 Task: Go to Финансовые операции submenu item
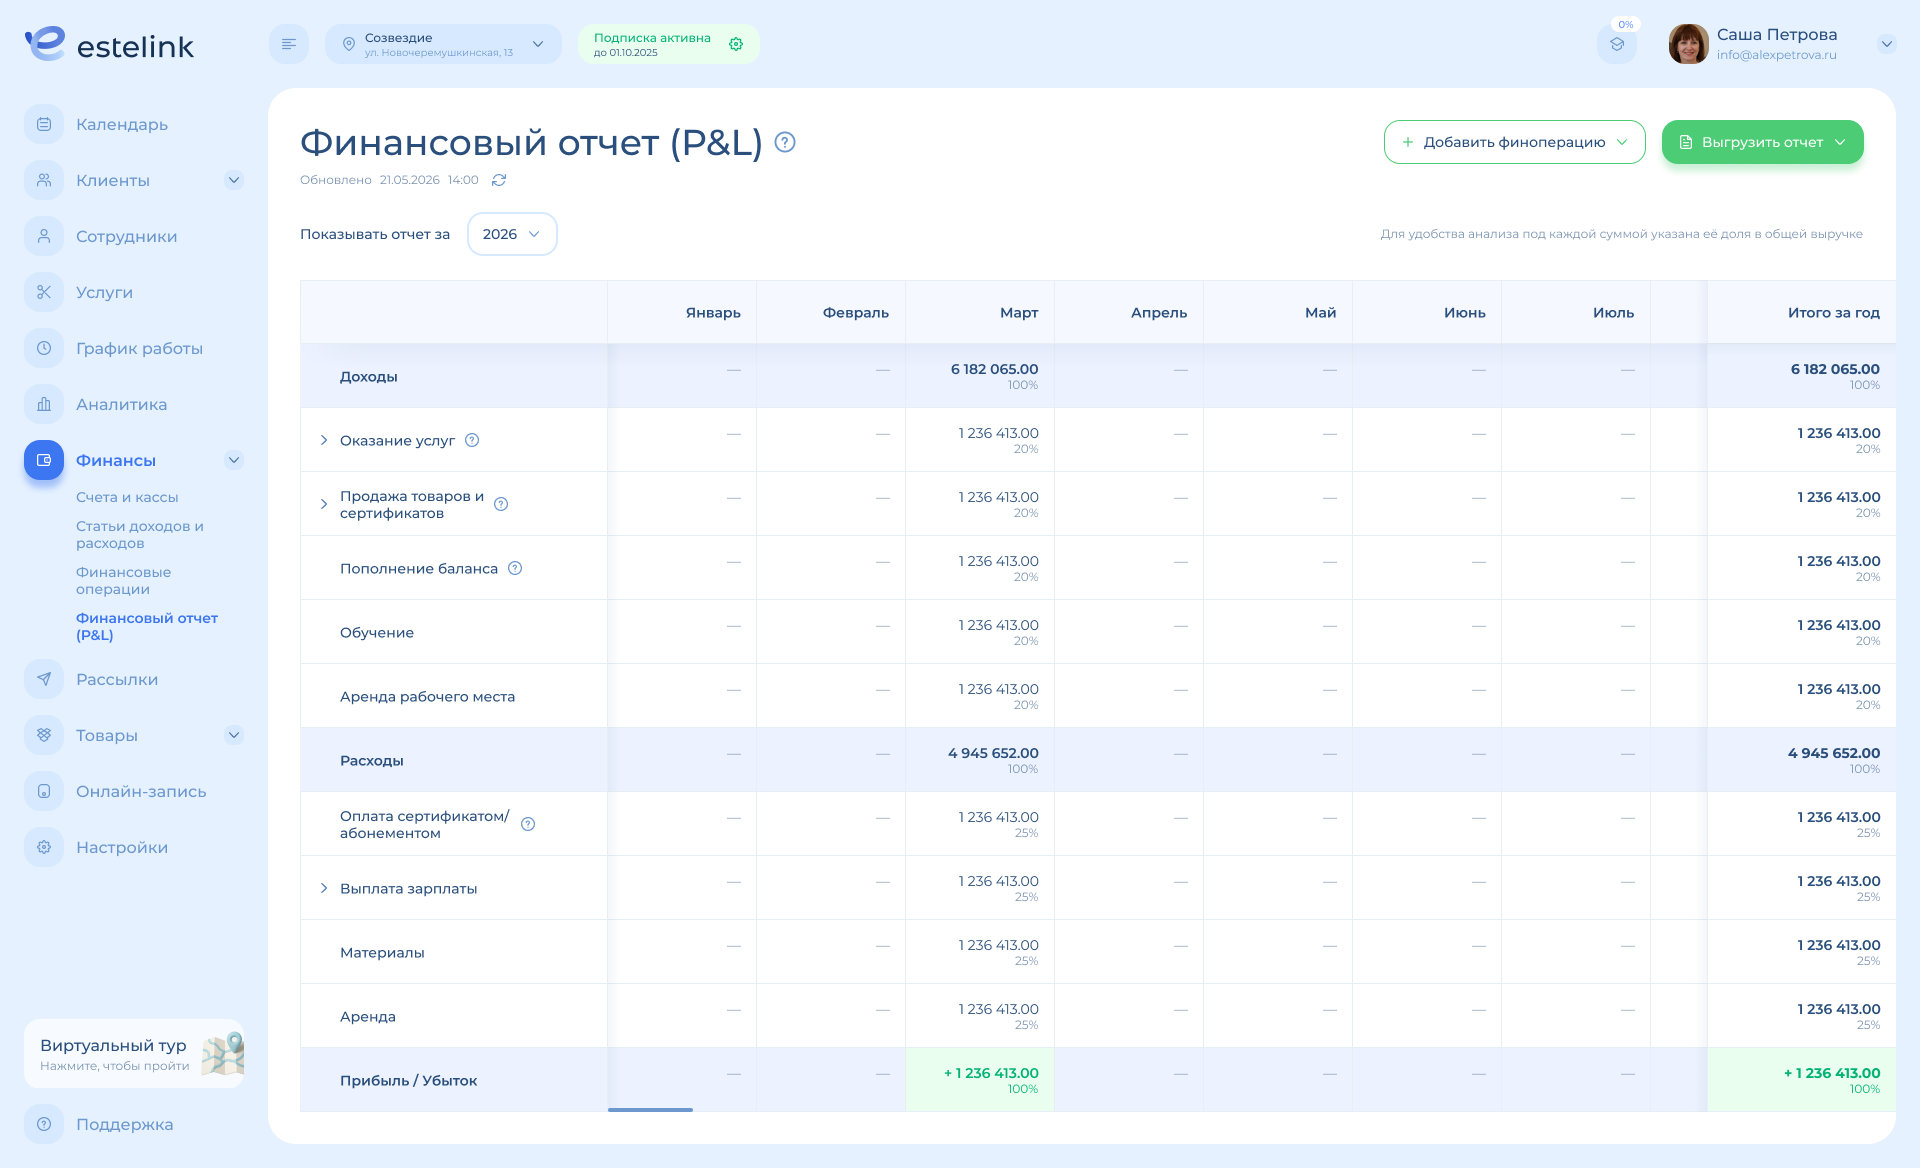tap(123, 580)
